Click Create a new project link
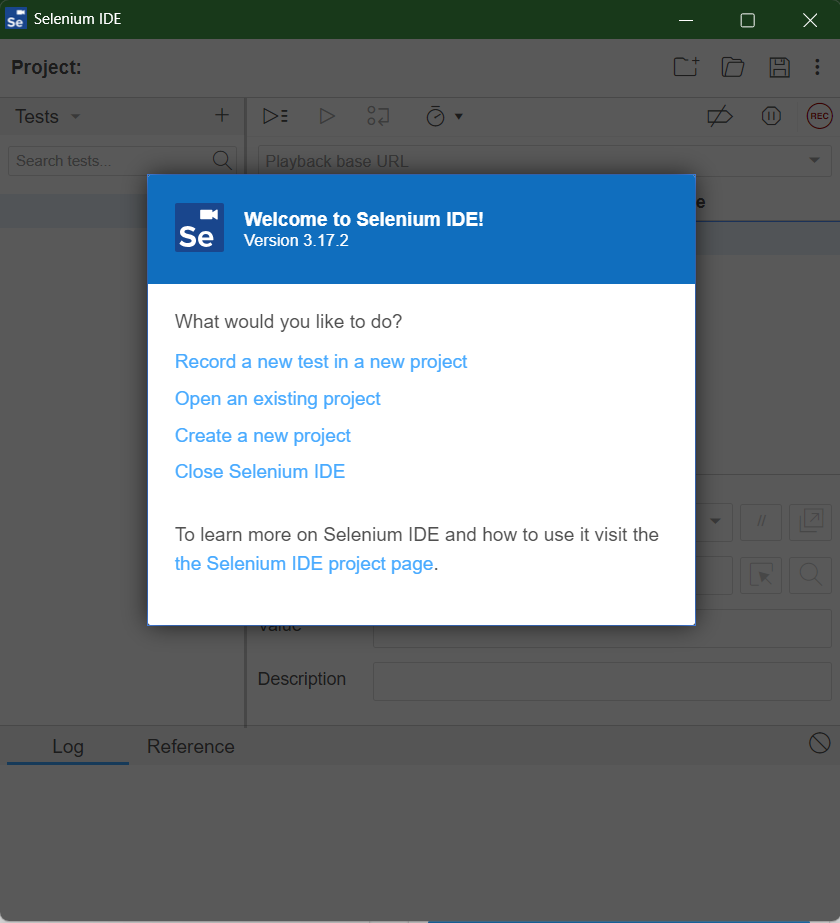 tap(263, 436)
